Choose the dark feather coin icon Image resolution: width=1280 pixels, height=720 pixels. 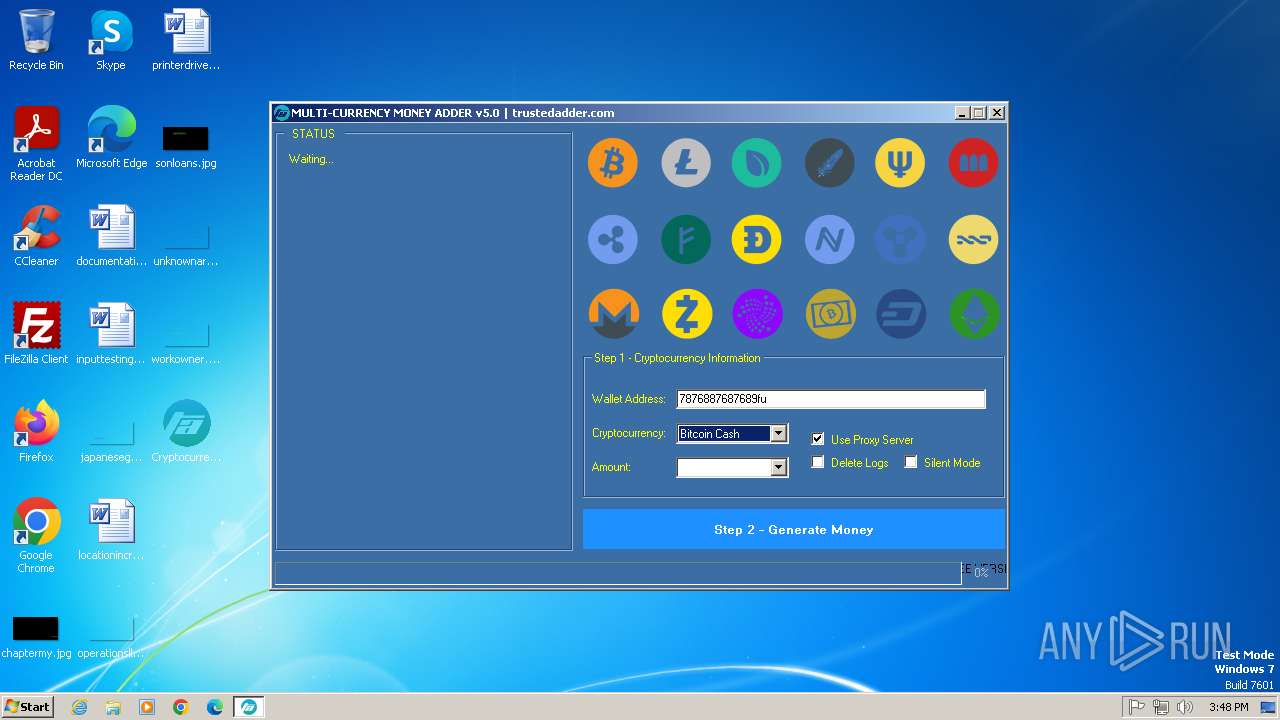click(830, 163)
